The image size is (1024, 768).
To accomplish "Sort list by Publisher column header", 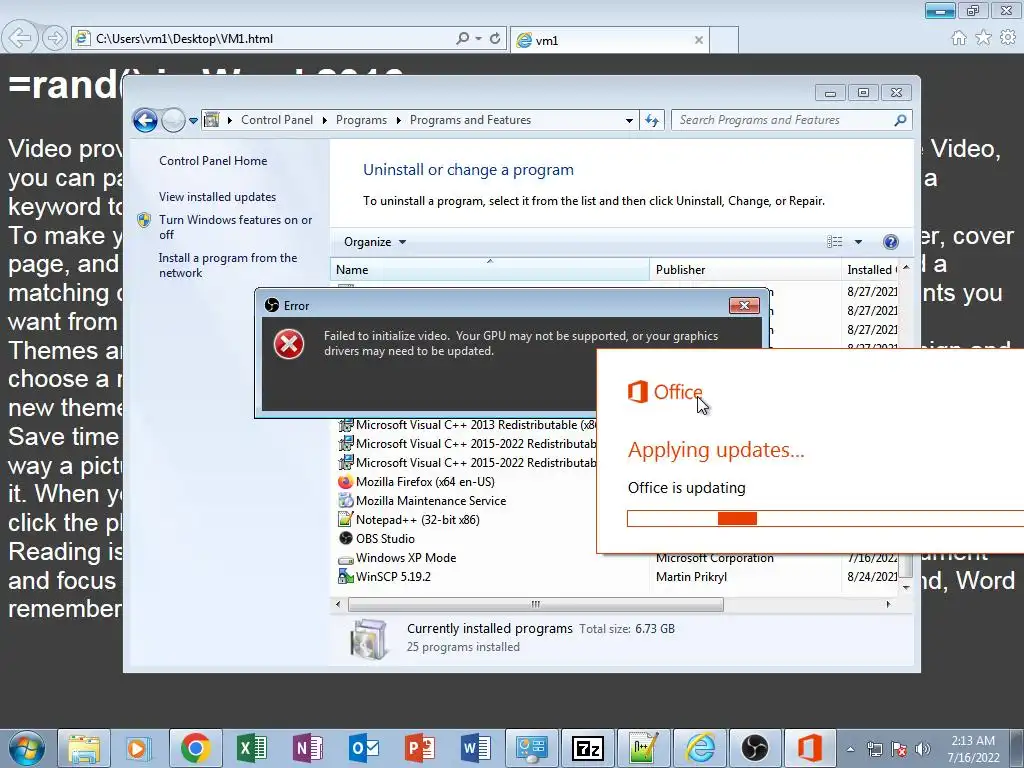I will pyautogui.click(x=745, y=270).
